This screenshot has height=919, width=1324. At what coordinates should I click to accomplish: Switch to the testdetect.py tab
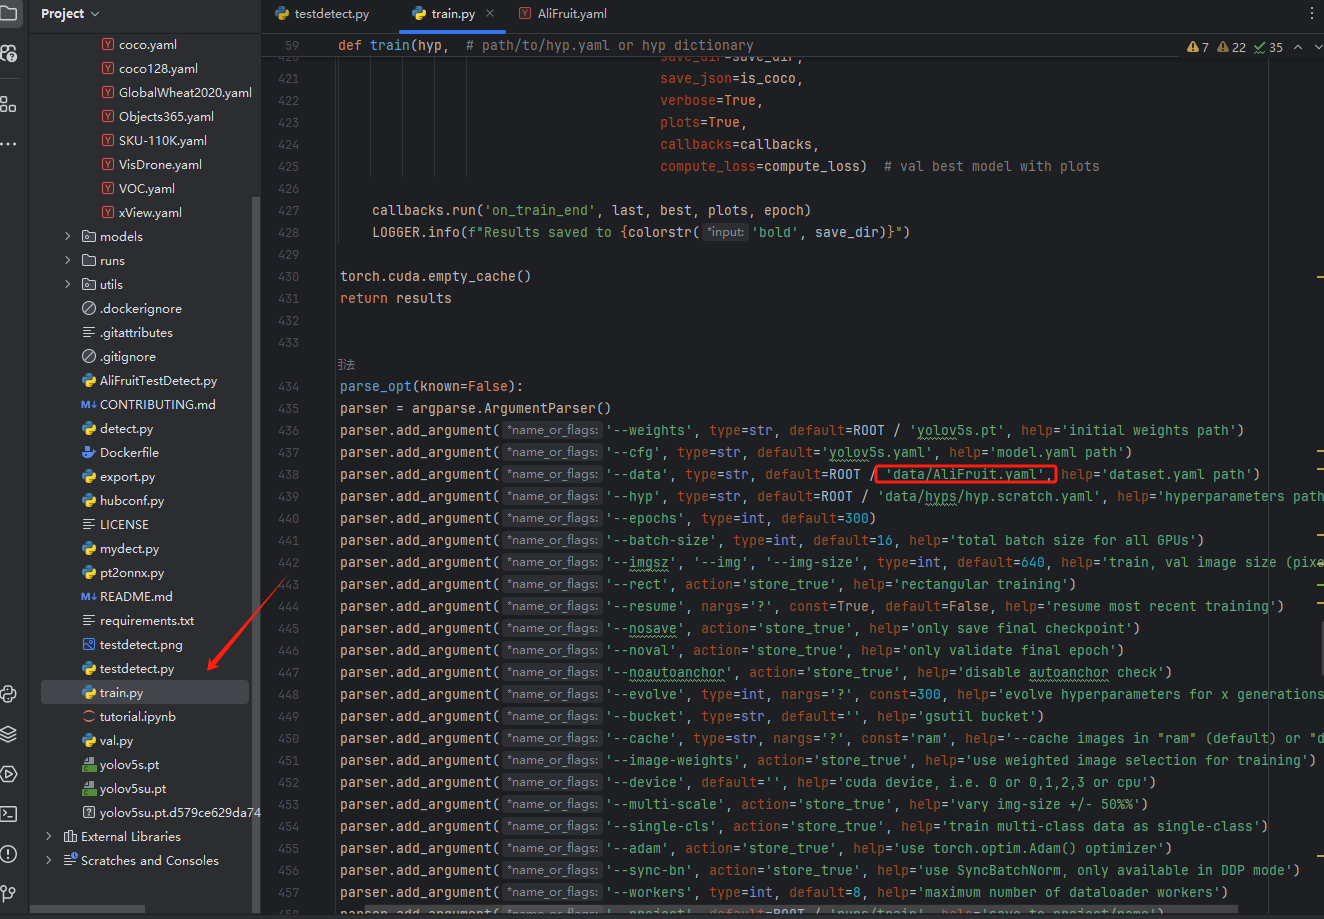point(331,14)
